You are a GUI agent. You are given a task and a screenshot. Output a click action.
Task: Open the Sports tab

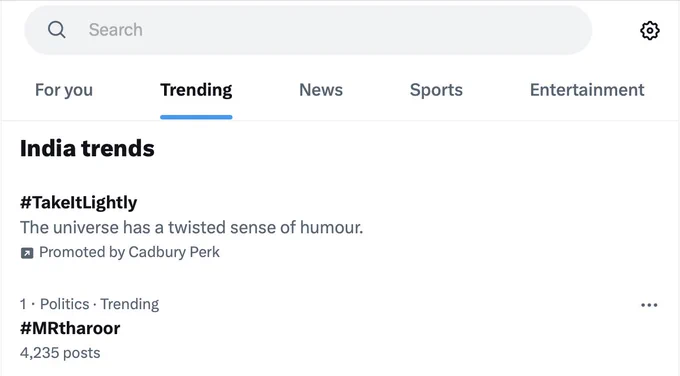click(x=436, y=90)
